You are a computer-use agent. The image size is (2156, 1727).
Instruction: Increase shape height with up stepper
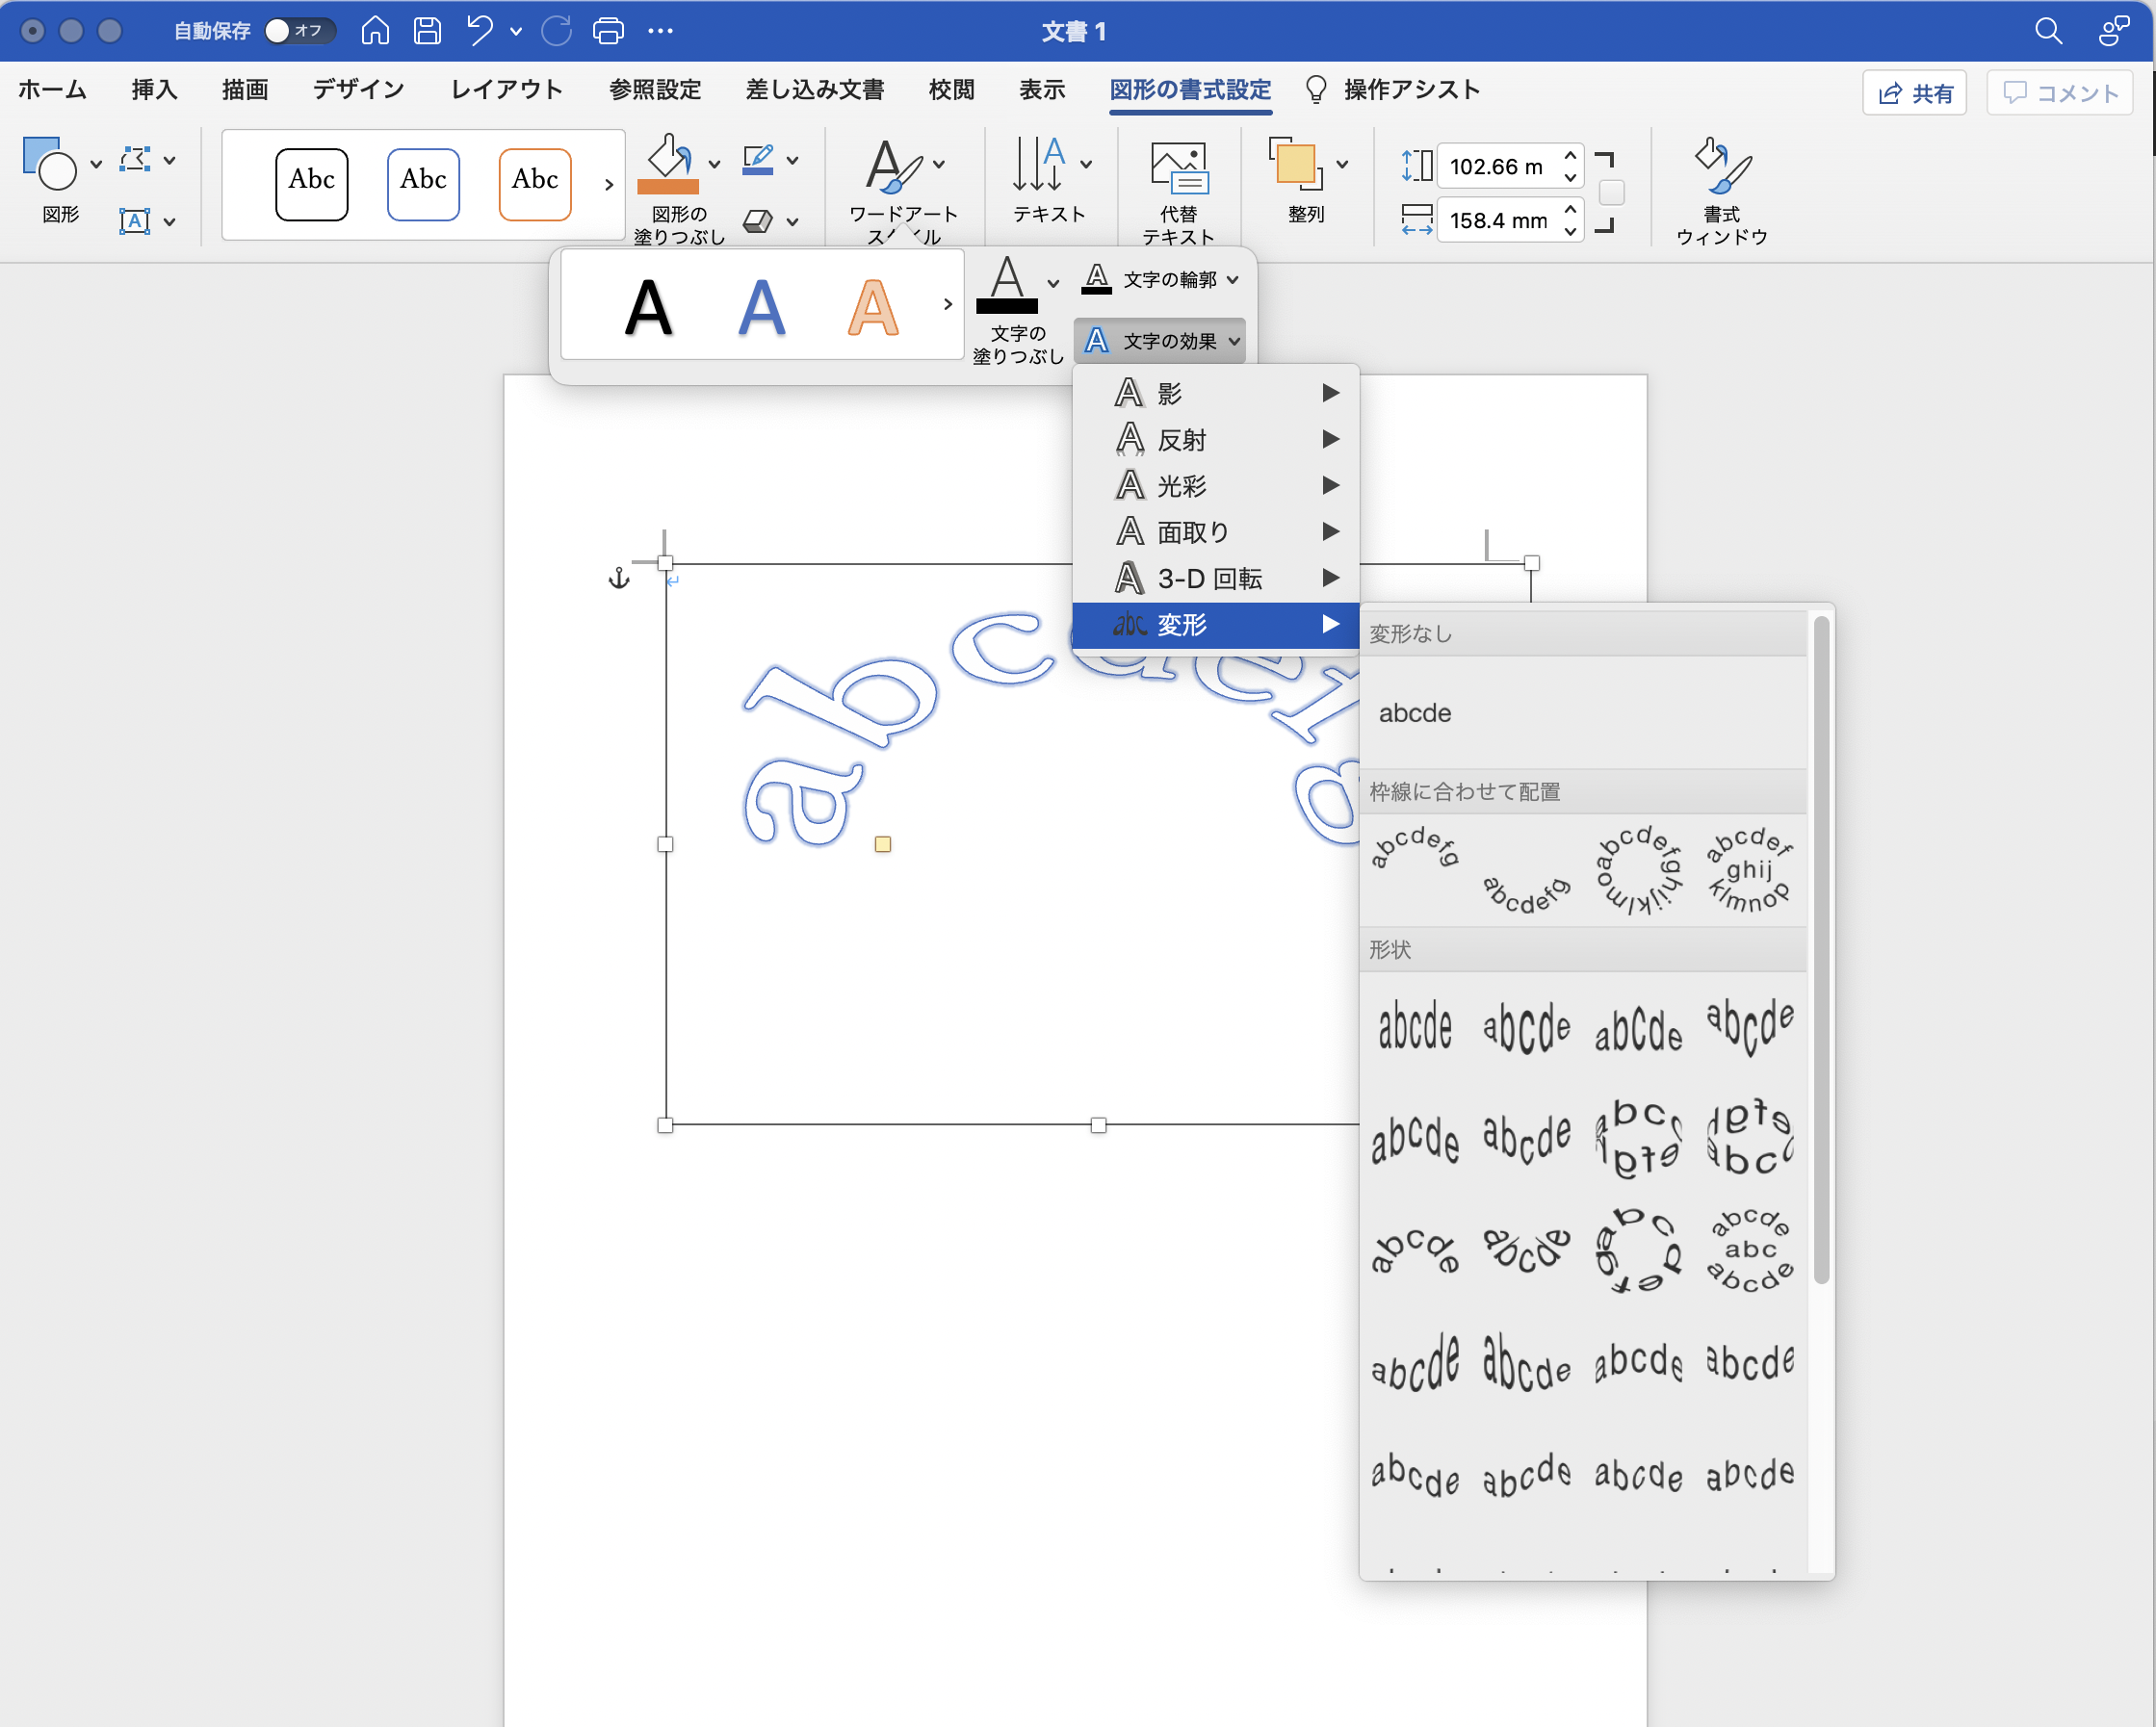coord(1570,156)
